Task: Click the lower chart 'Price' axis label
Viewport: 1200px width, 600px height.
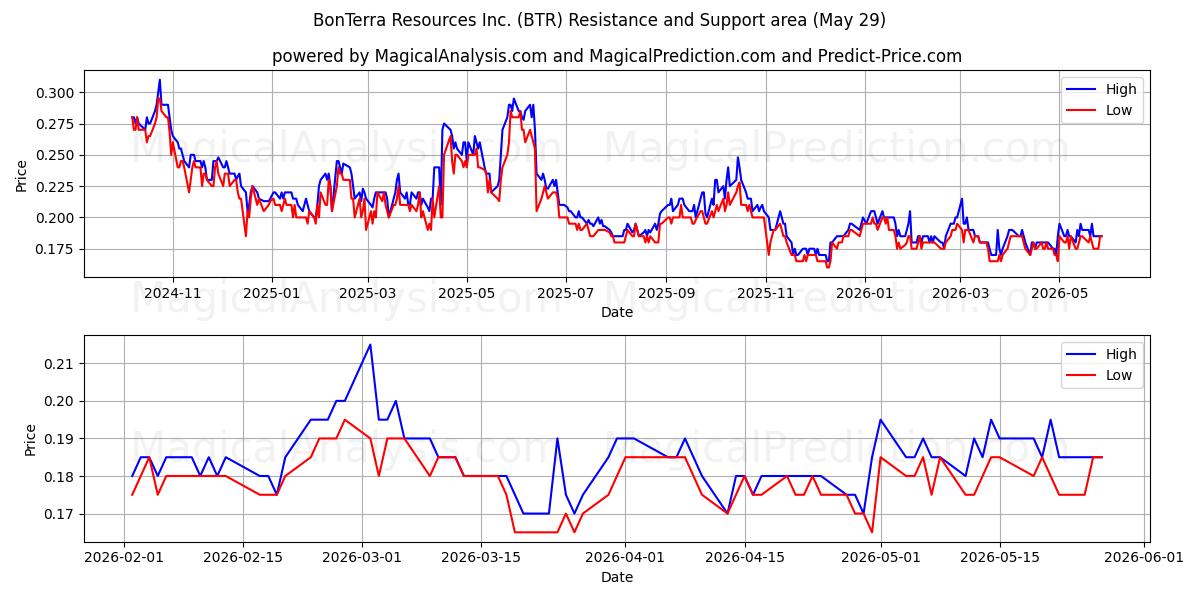Action: [29, 439]
